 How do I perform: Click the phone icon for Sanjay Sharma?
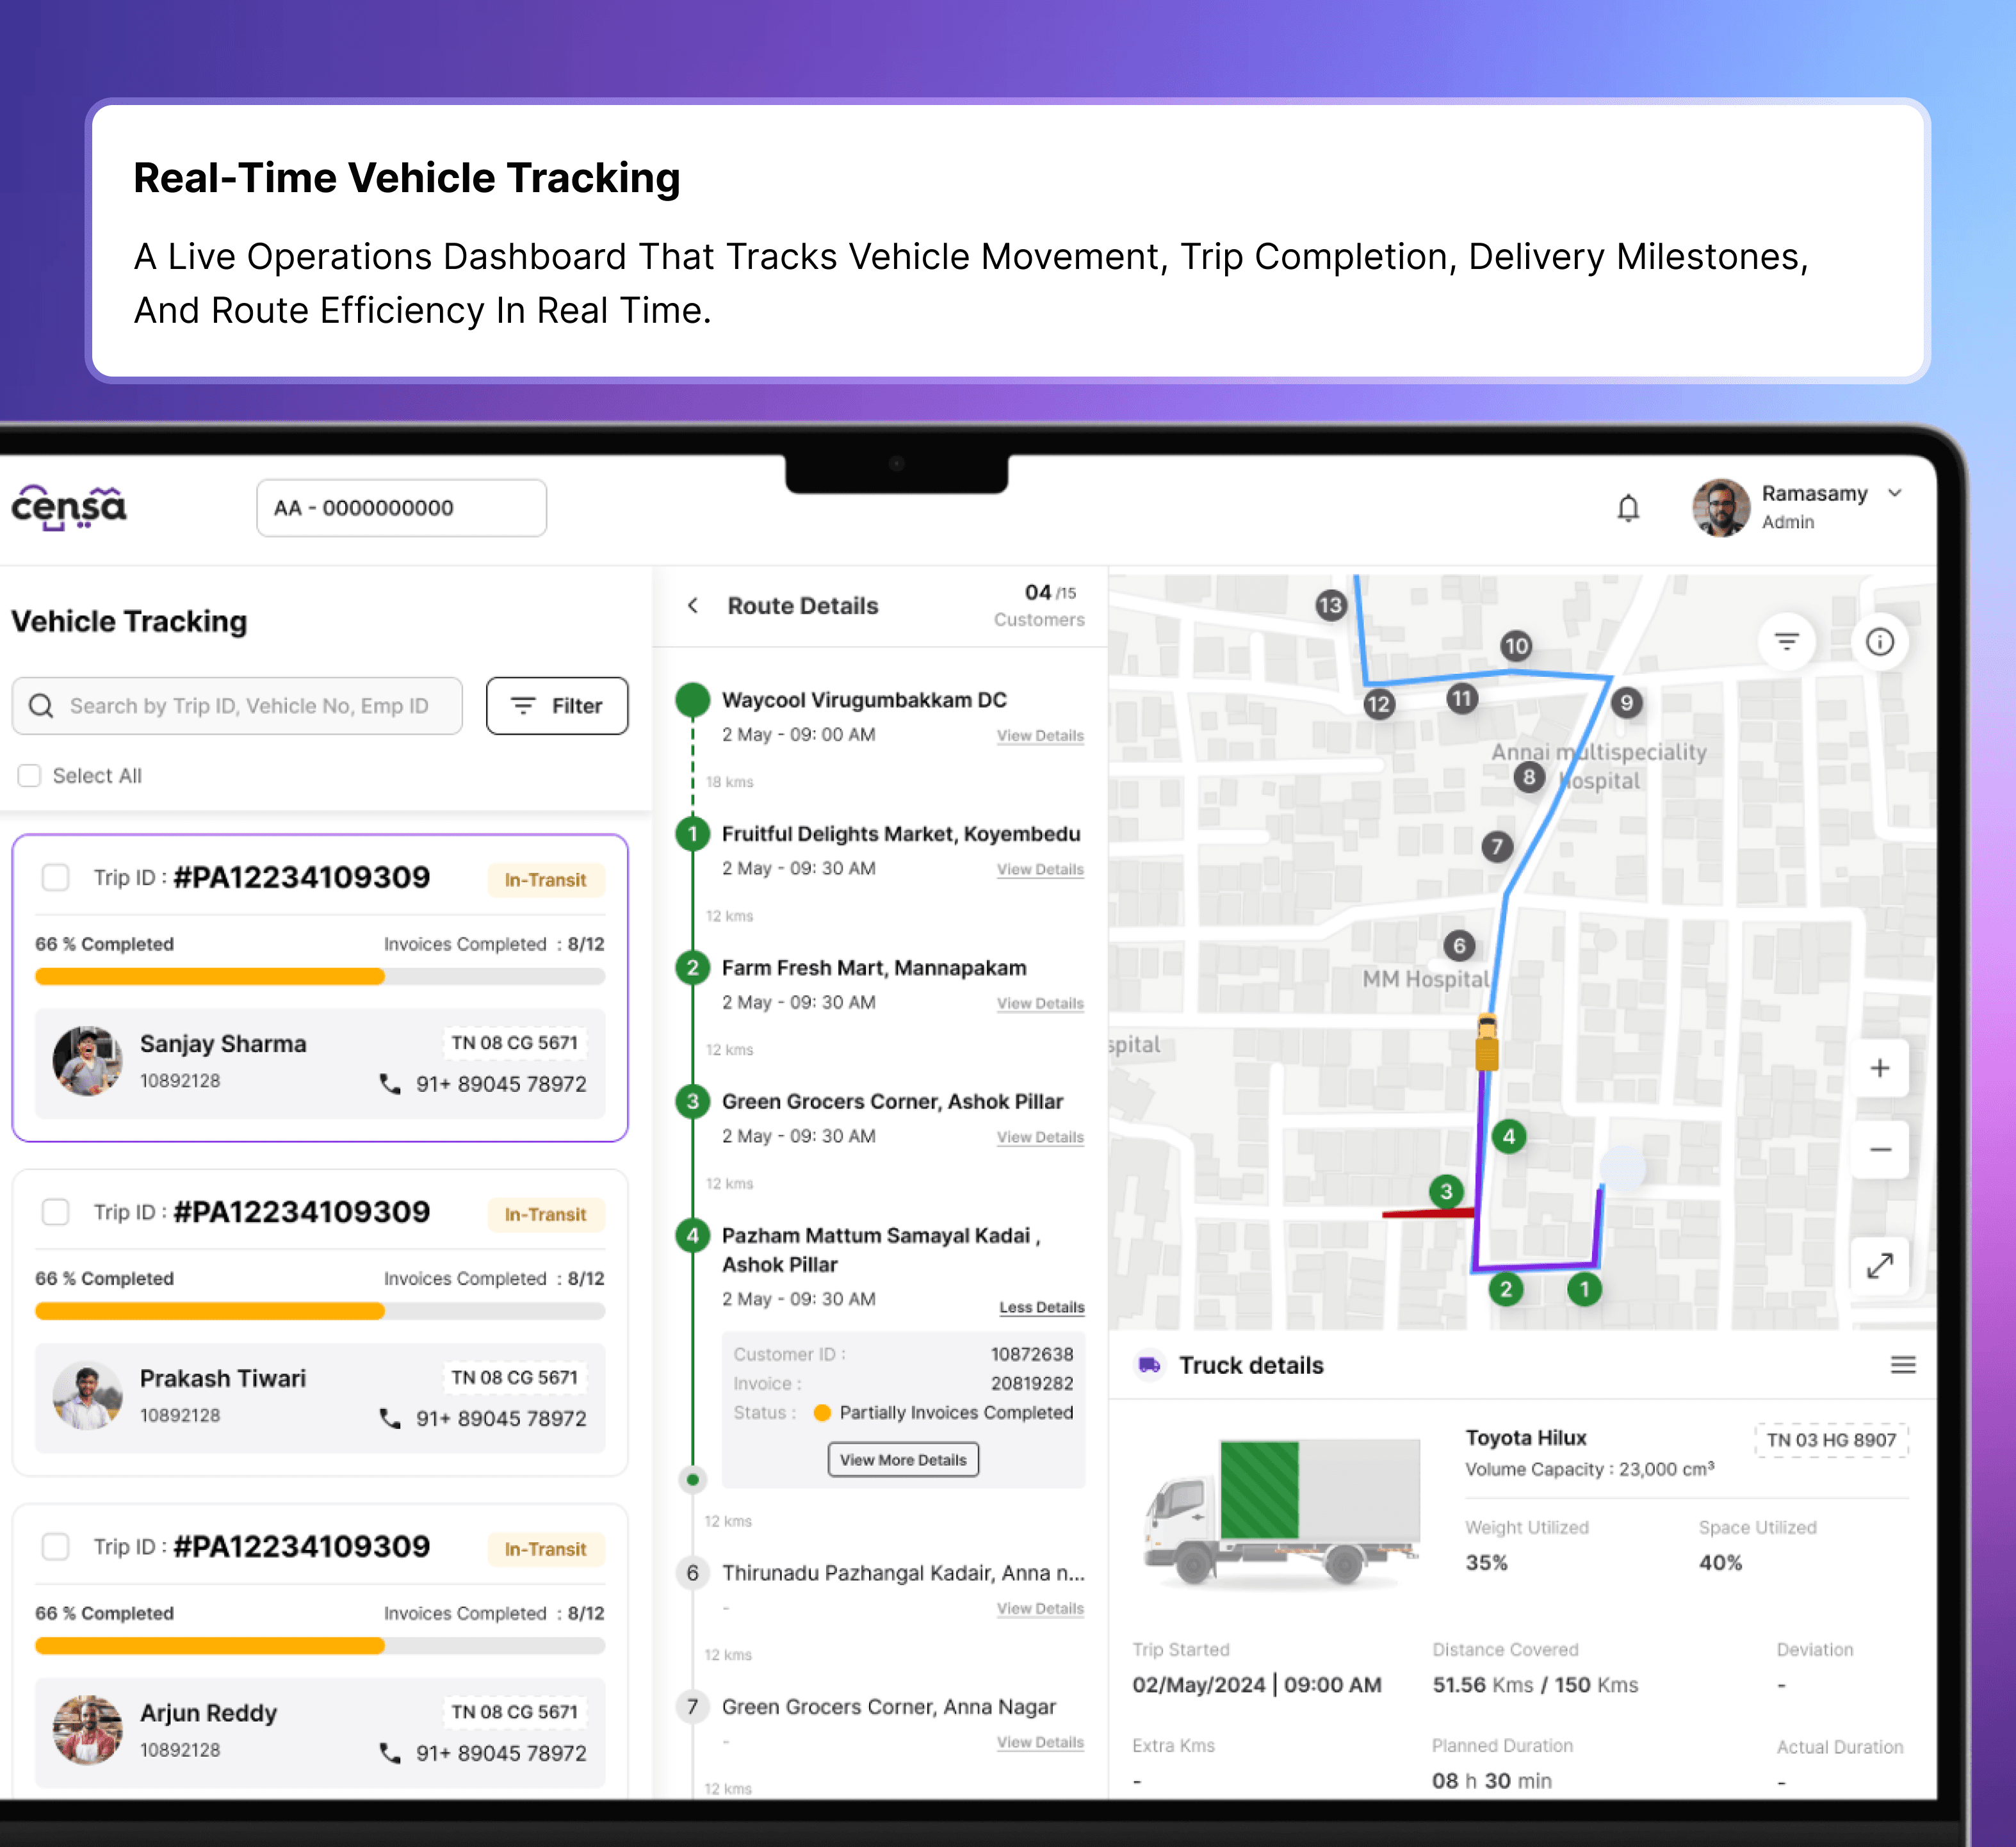pos(390,1084)
